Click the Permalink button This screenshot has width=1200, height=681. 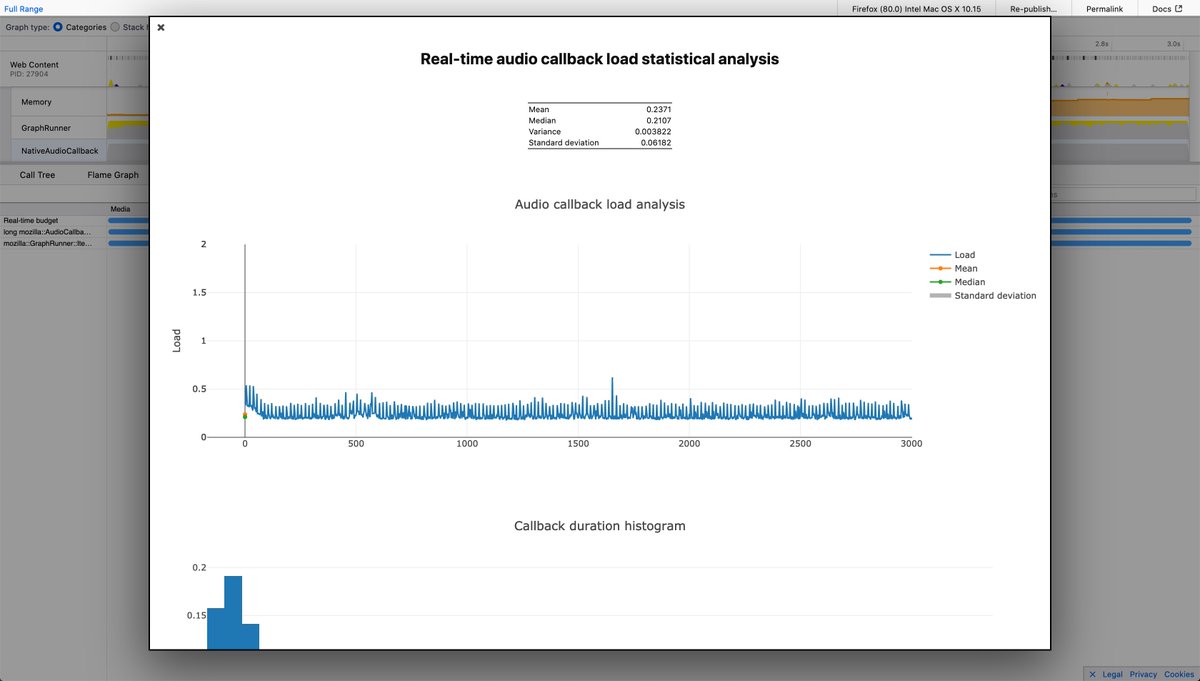pyautogui.click(x=1104, y=8)
